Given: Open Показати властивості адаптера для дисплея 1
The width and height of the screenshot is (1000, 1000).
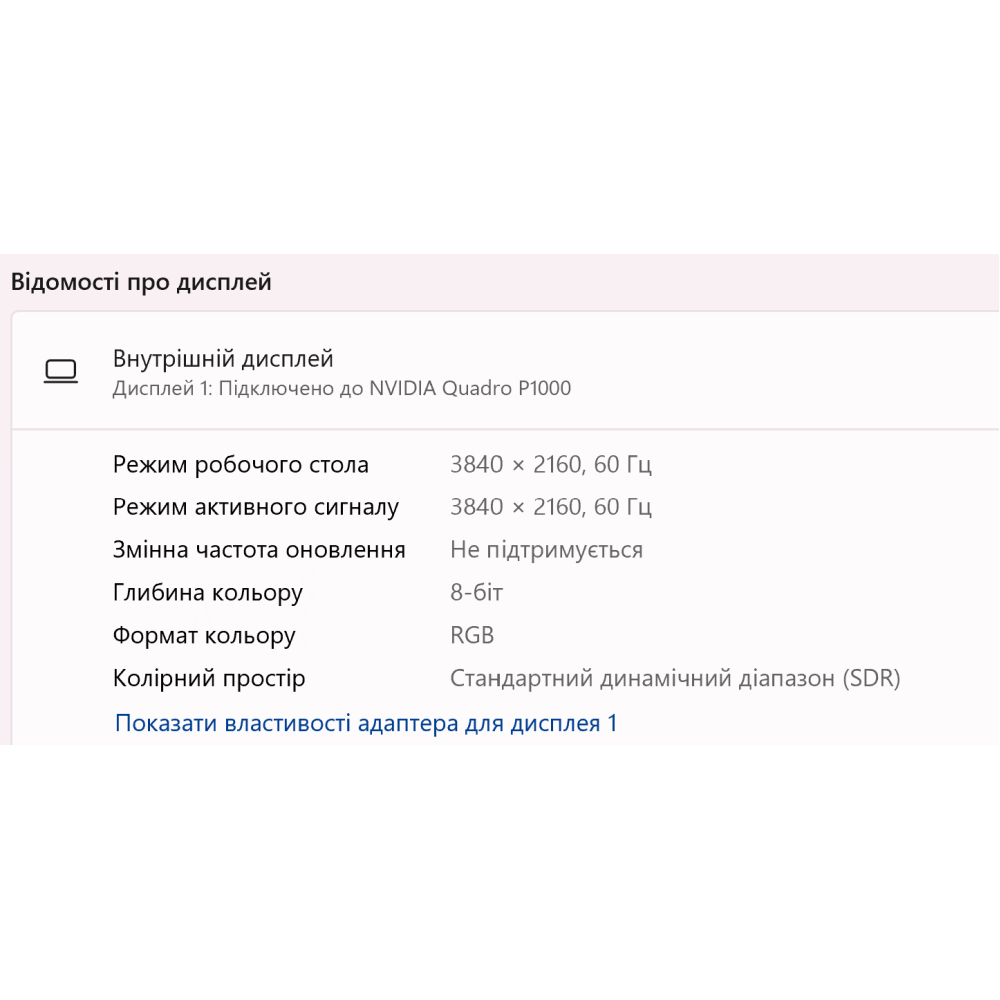Looking at the screenshot, I should pyautogui.click(x=366, y=723).
